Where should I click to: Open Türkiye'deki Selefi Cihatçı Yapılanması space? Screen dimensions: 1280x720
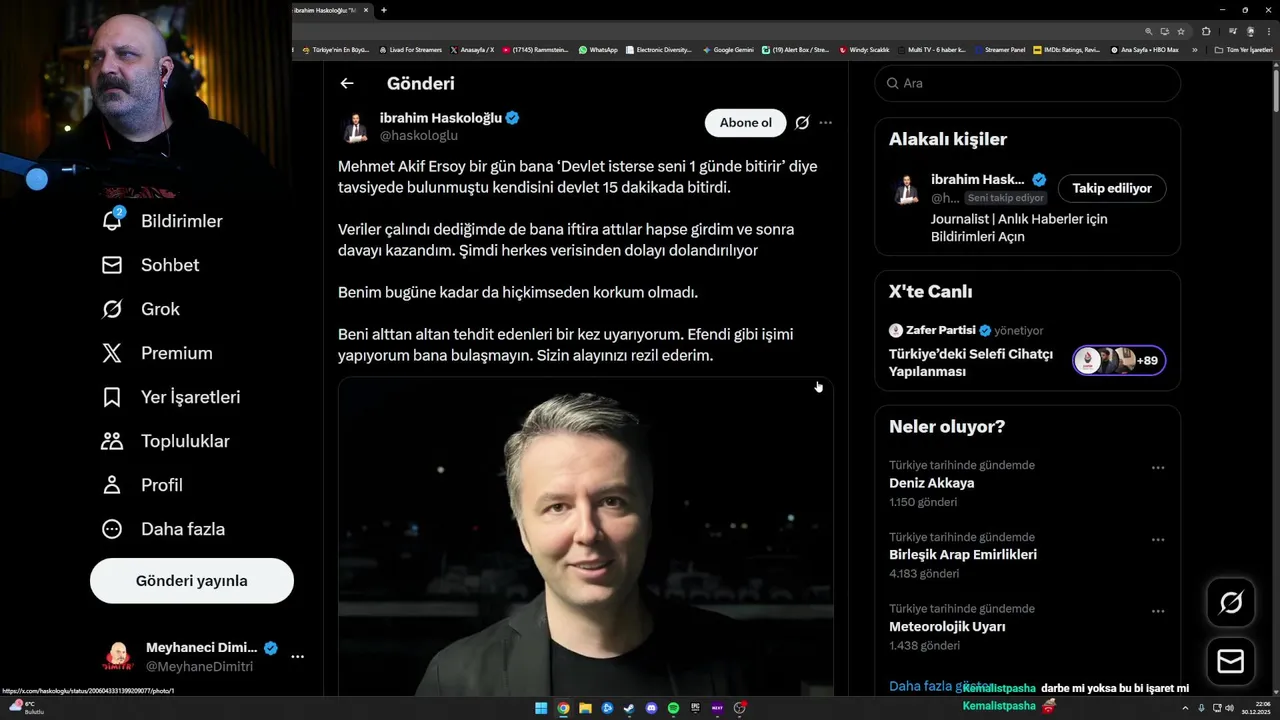click(x=971, y=363)
